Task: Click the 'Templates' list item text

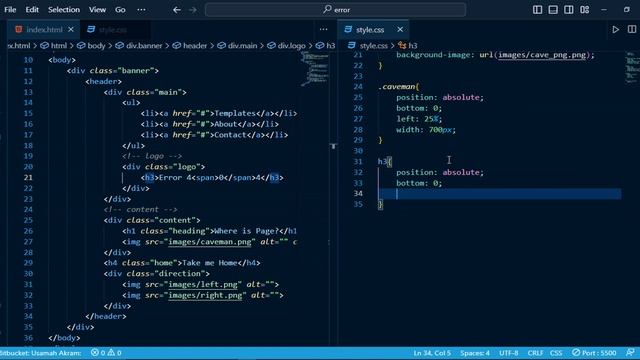Action: (x=235, y=113)
